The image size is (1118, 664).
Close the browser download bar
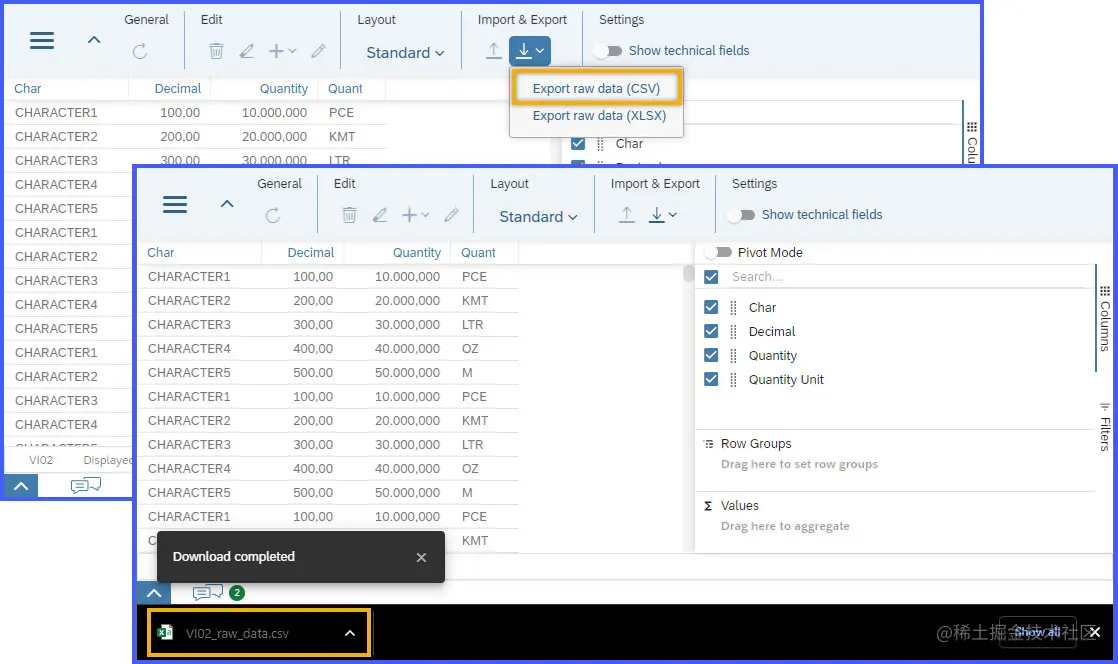pyautogui.click(x=1095, y=632)
